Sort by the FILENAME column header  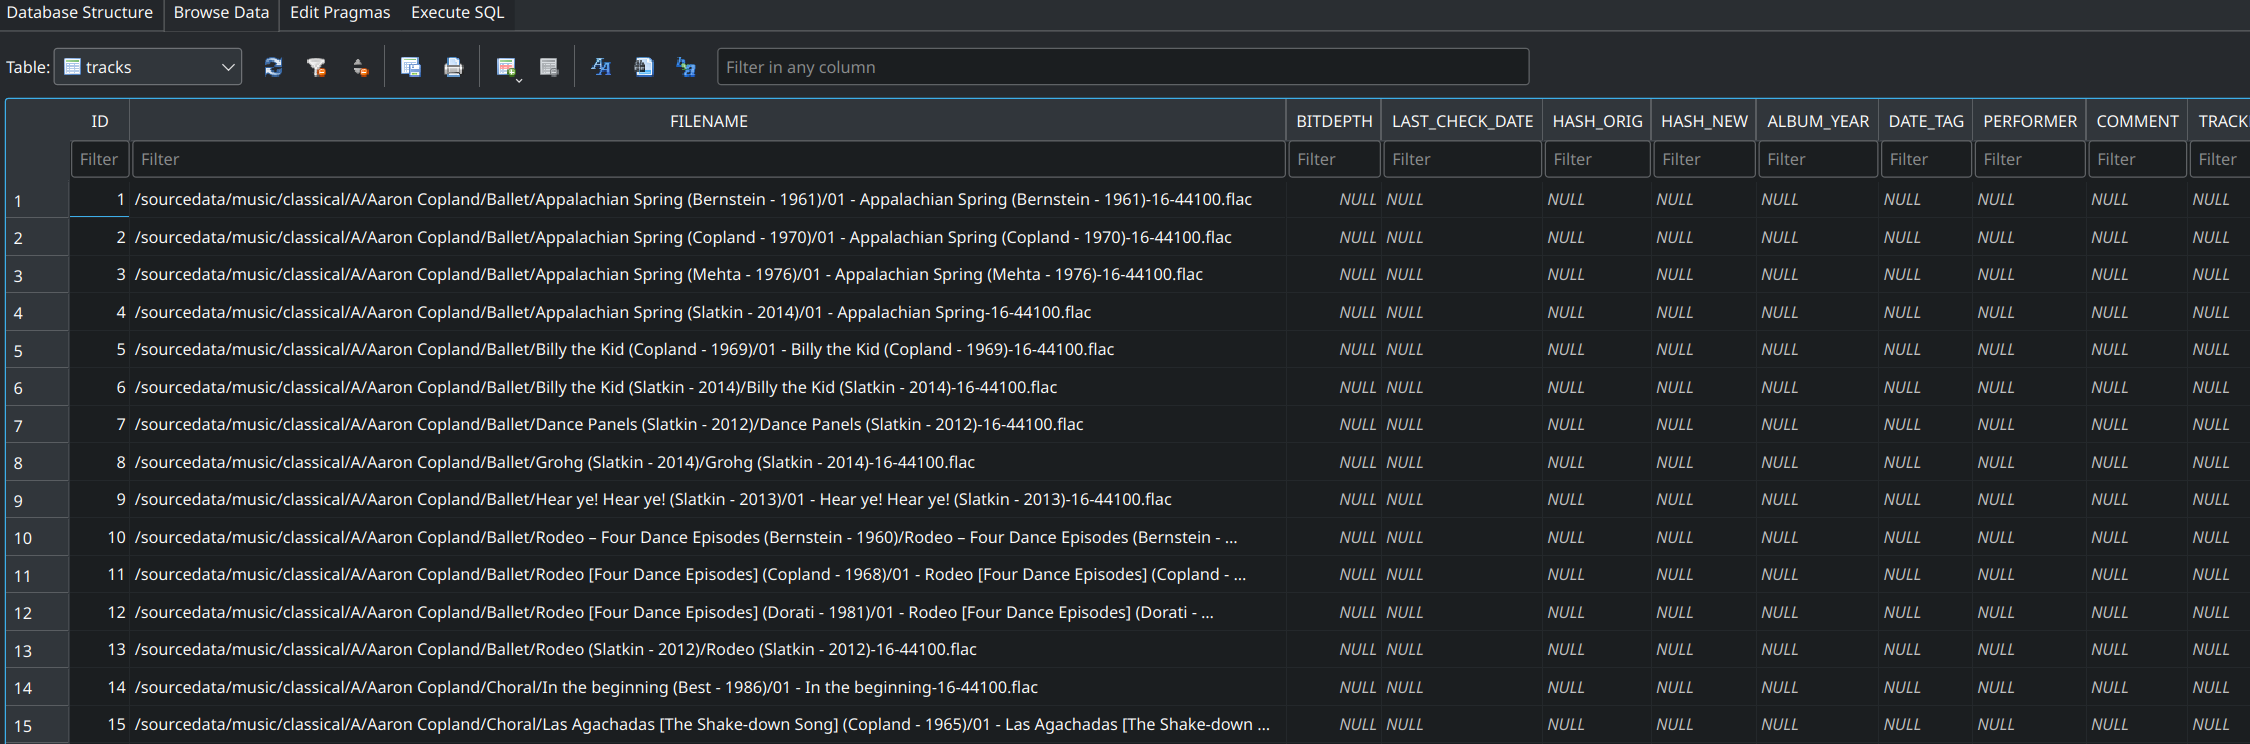(708, 121)
